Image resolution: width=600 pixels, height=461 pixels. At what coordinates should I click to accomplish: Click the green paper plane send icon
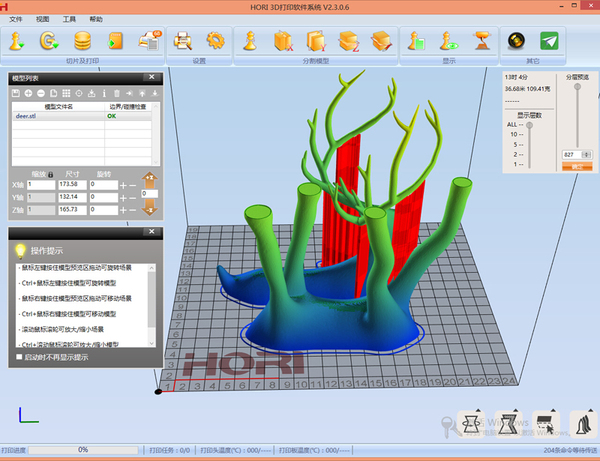click(x=549, y=41)
